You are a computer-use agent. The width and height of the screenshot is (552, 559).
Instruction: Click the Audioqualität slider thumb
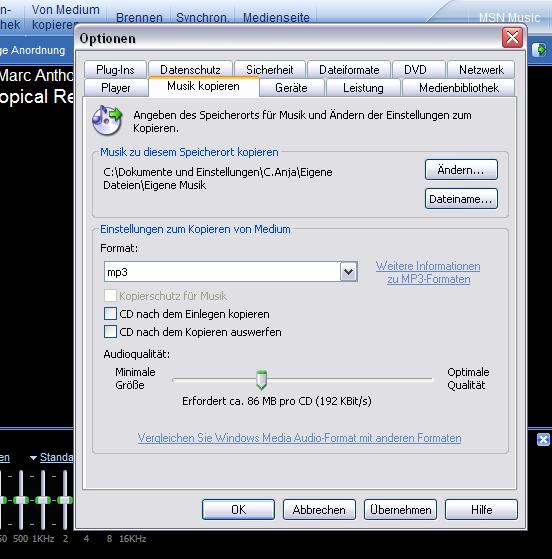pos(261,379)
